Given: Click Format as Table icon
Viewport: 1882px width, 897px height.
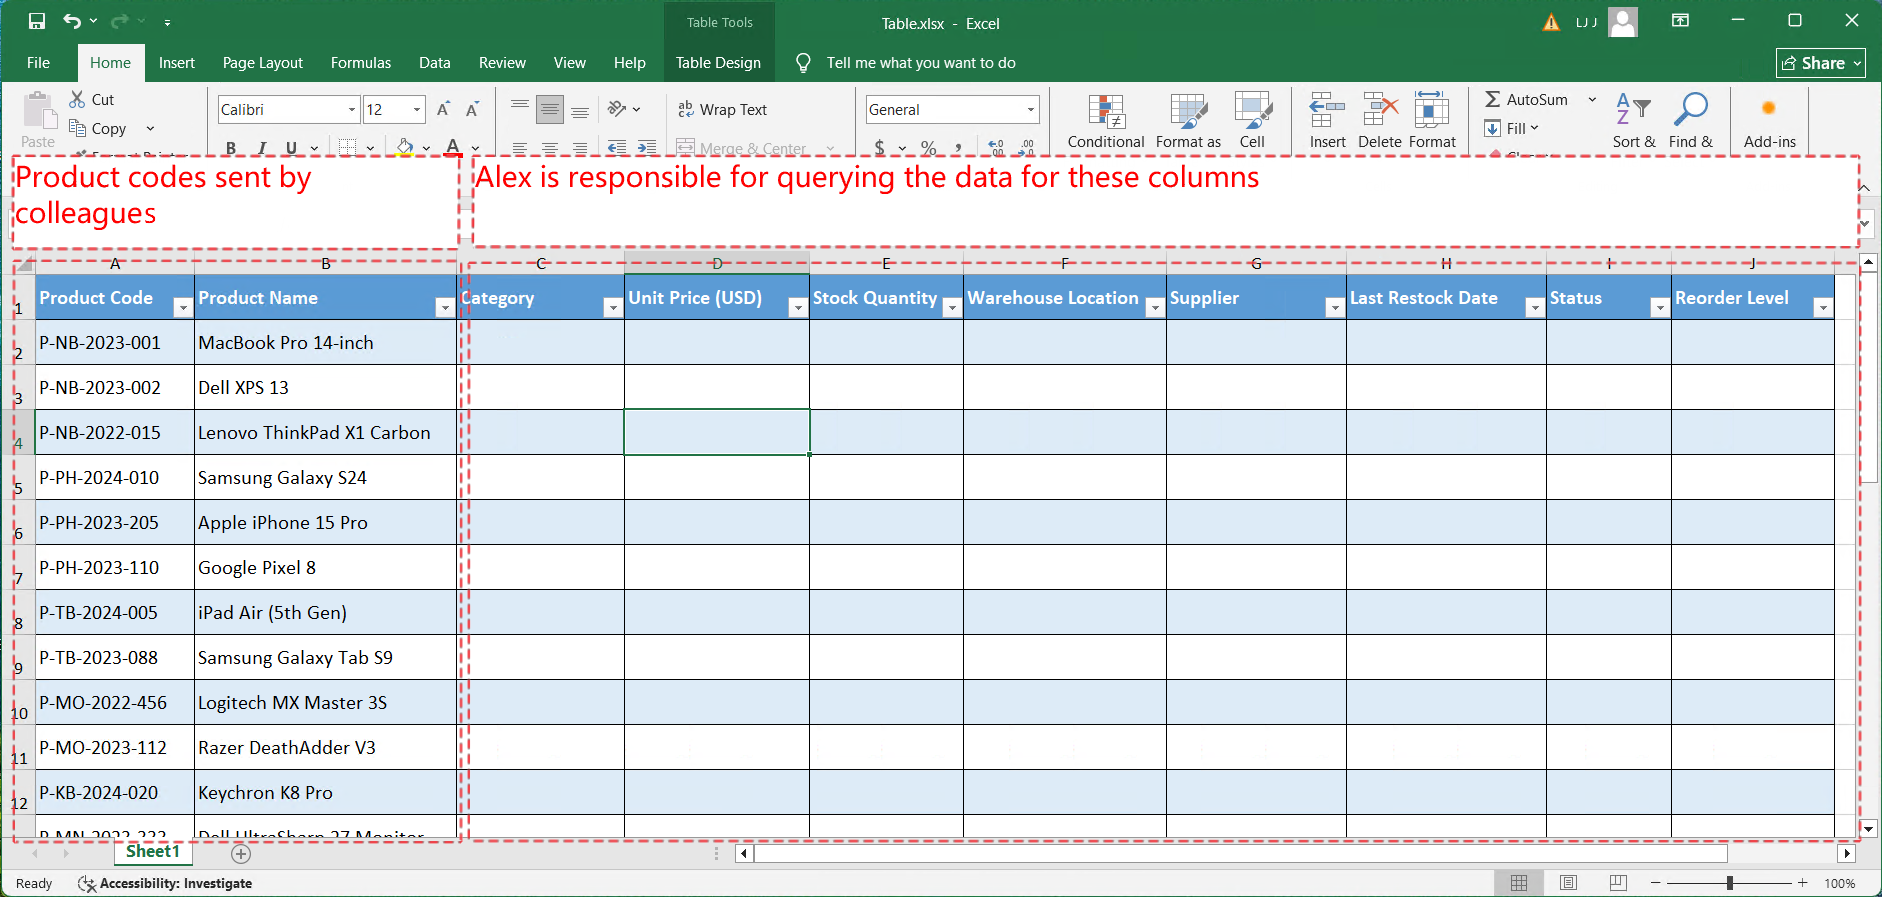Looking at the screenshot, I should click(1188, 111).
